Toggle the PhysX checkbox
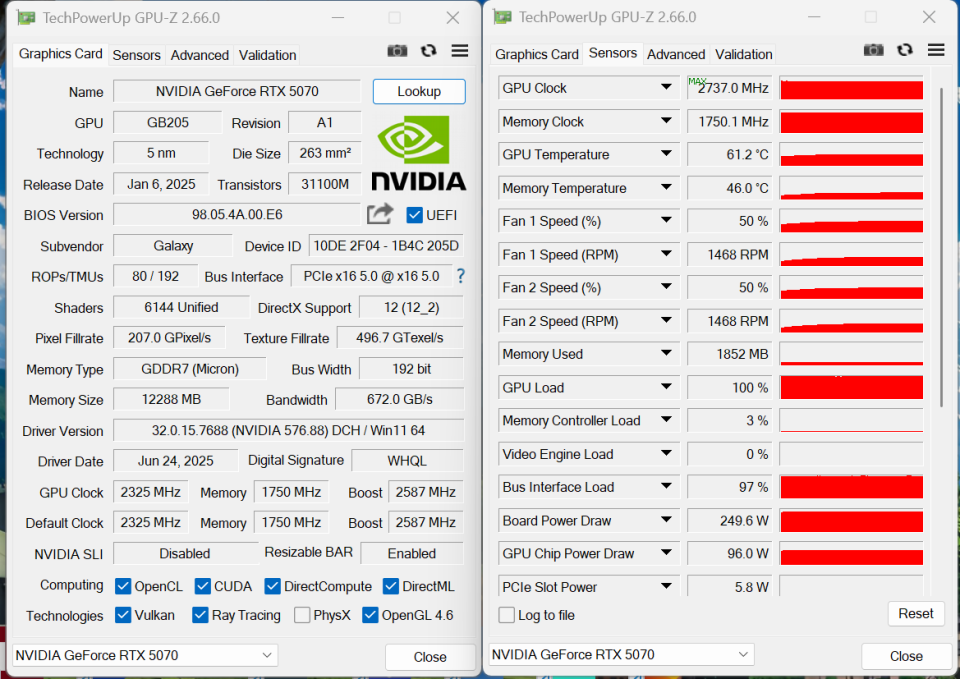 (x=302, y=615)
